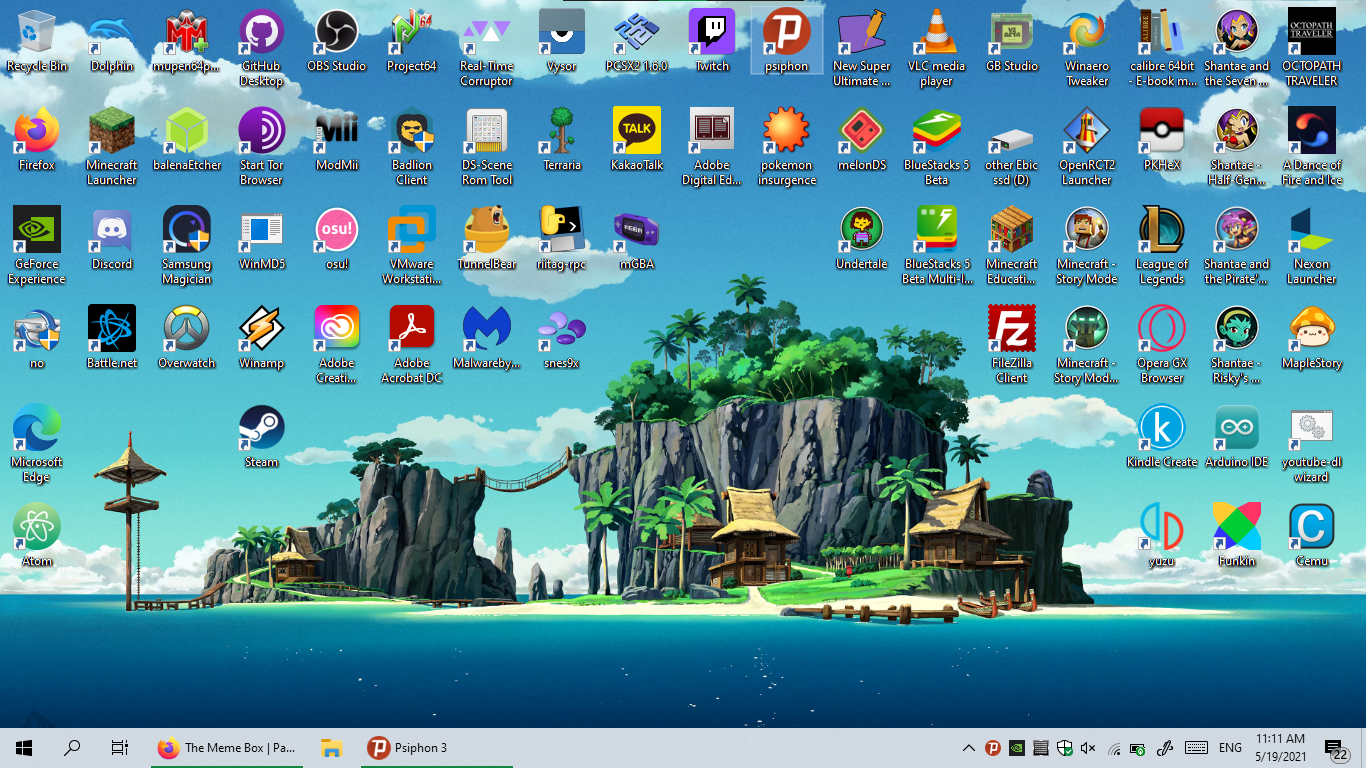
Task: Click the yuzu emulator icon
Action: [x=1162, y=536]
